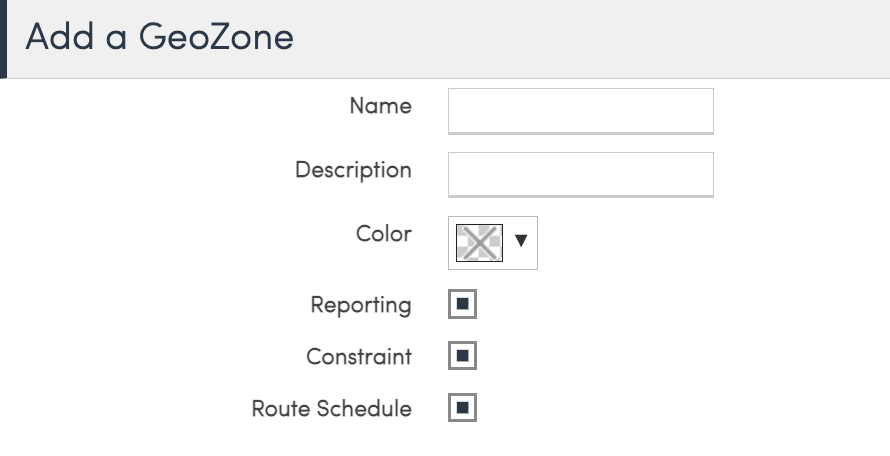890x456 pixels.
Task: Tick the Route Schedule checkbox
Action: pyautogui.click(x=462, y=408)
